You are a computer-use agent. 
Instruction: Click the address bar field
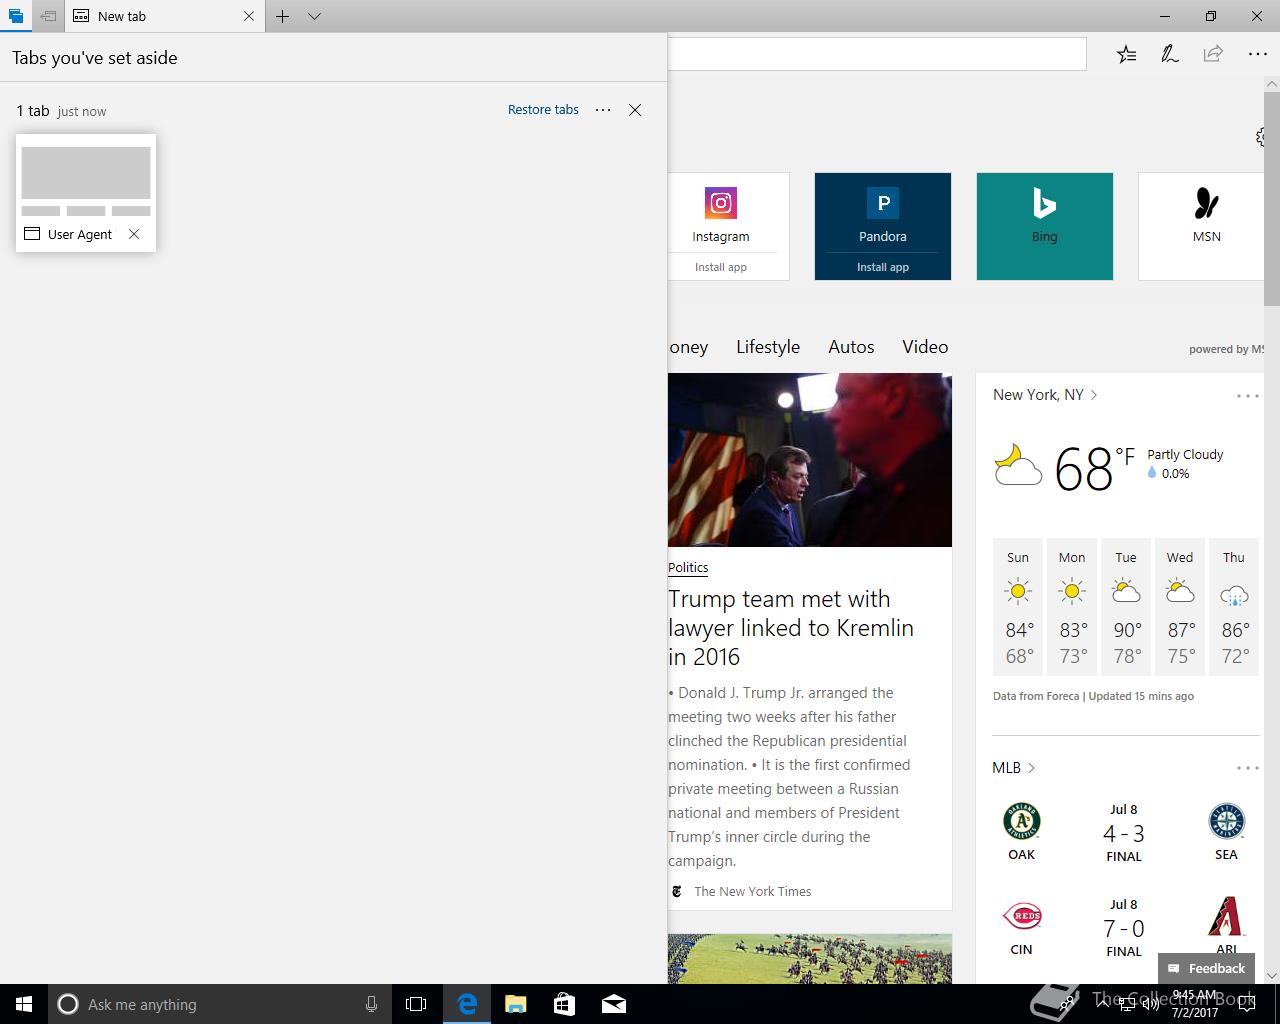click(877, 54)
